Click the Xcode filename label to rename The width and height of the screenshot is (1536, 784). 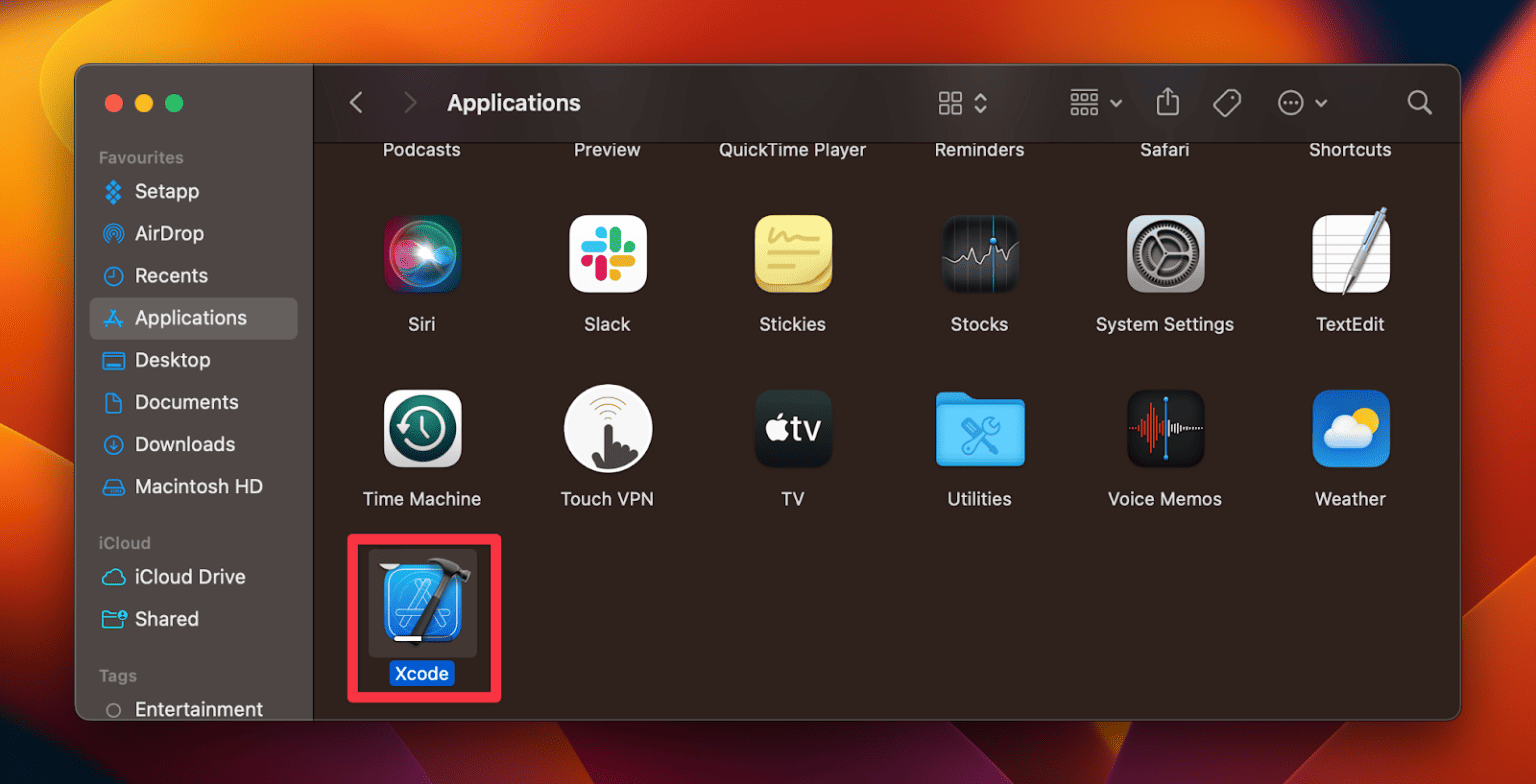pos(423,673)
